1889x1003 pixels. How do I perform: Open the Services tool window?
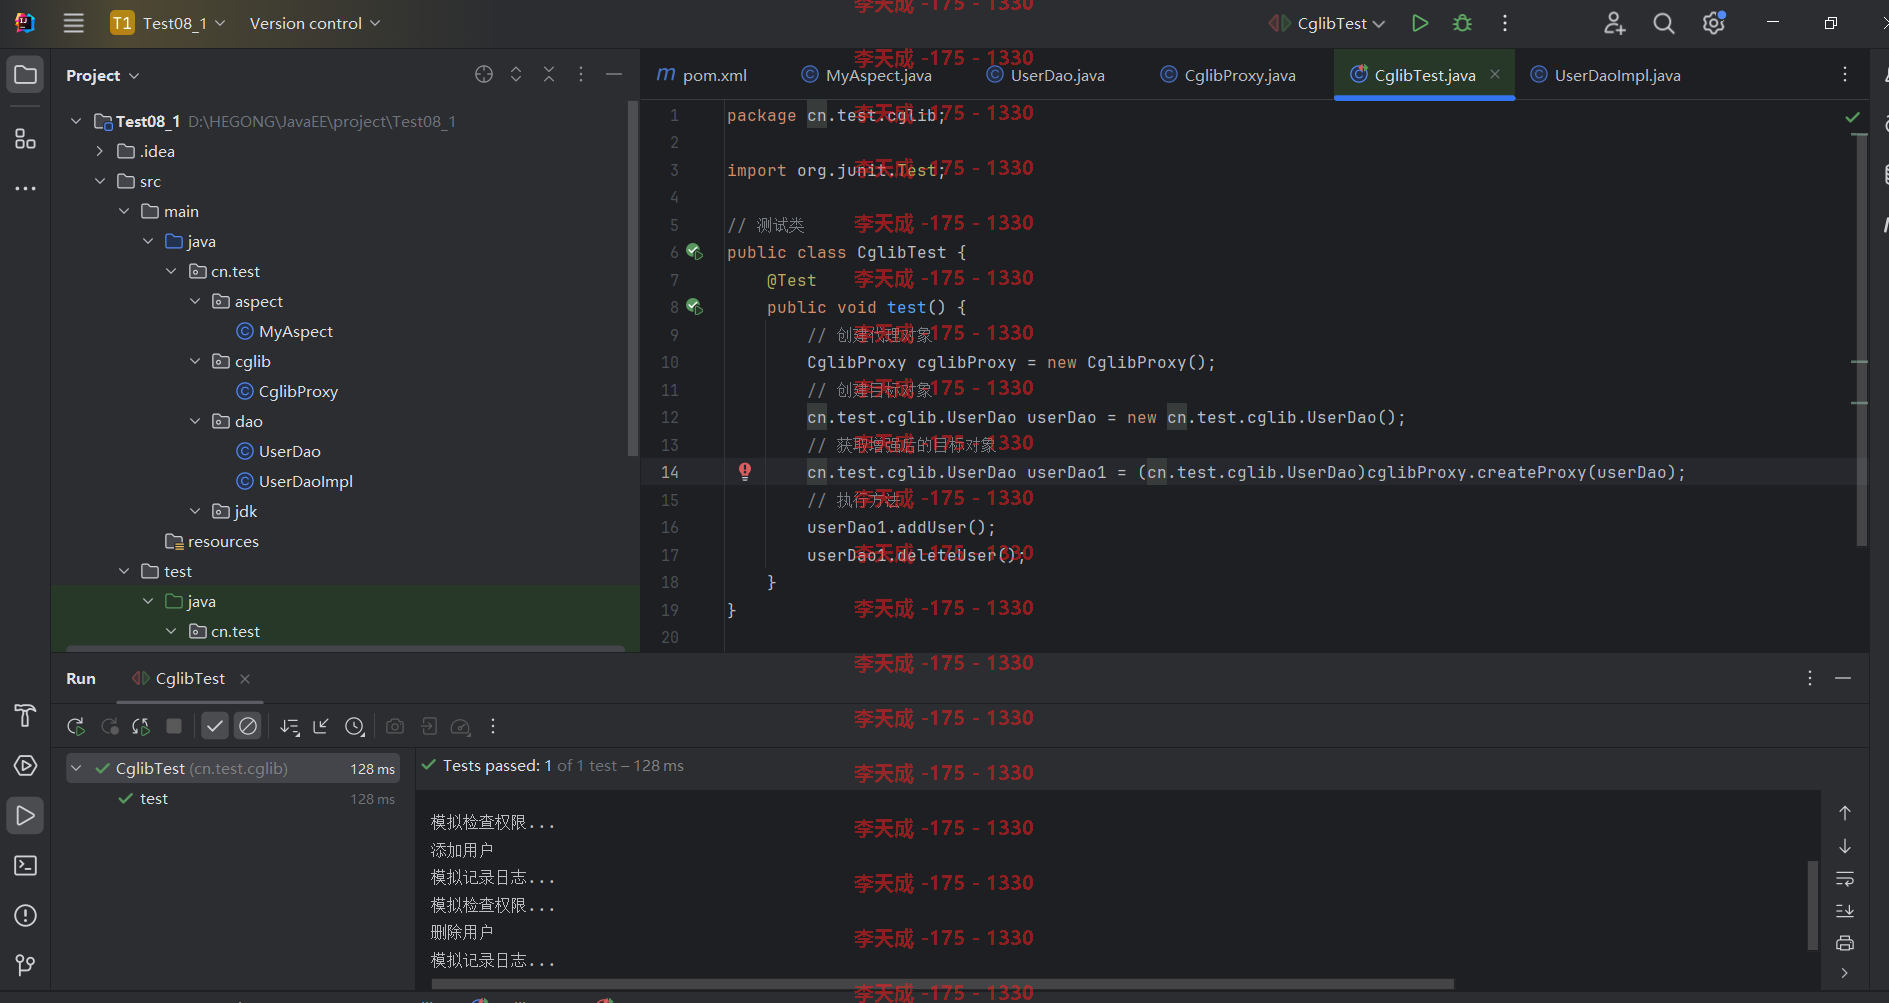tap(26, 766)
